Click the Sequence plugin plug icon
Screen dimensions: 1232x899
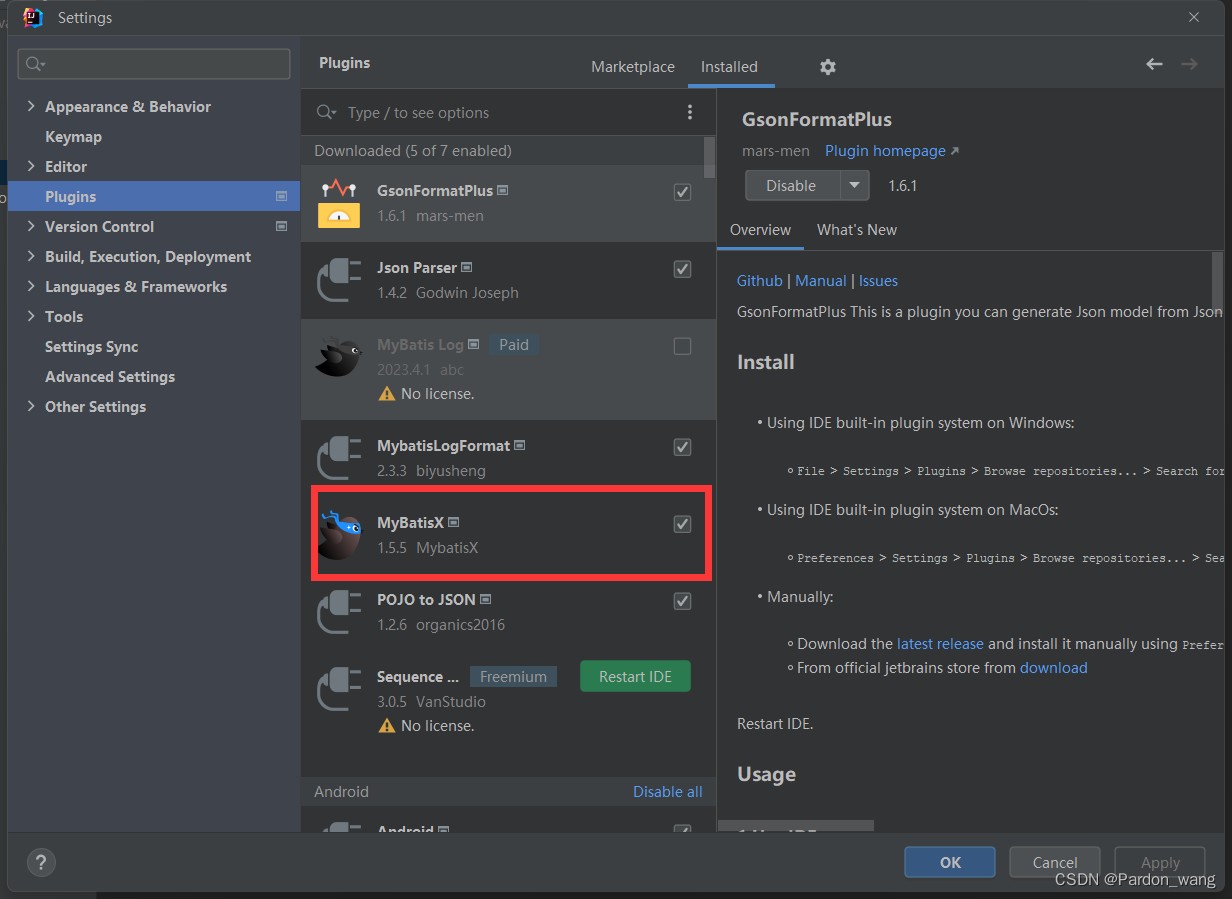click(338, 689)
